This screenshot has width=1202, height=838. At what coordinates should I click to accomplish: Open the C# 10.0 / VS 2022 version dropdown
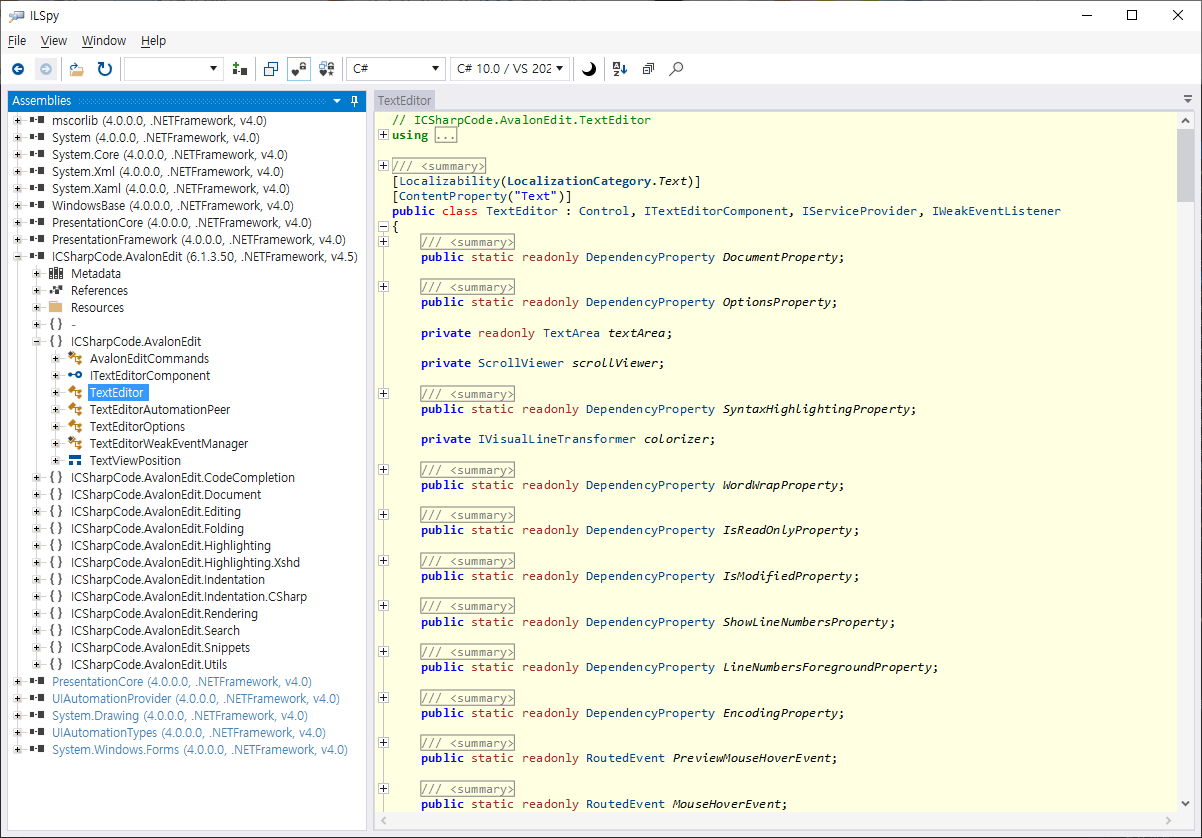click(510, 69)
